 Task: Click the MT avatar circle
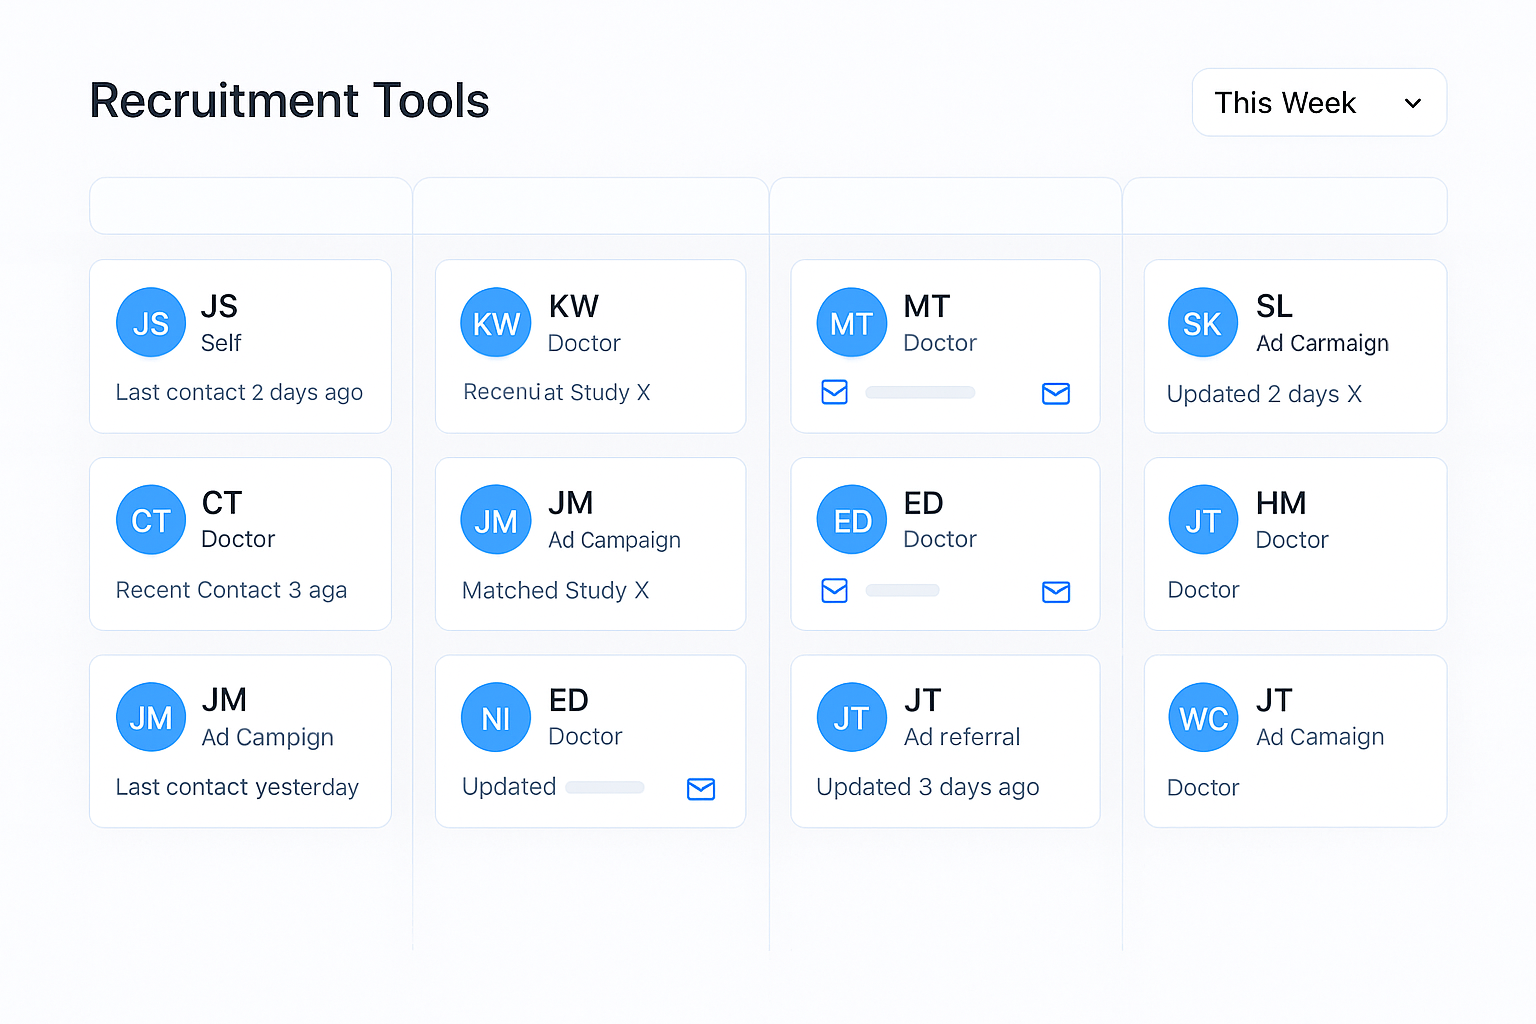click(852, 323)
